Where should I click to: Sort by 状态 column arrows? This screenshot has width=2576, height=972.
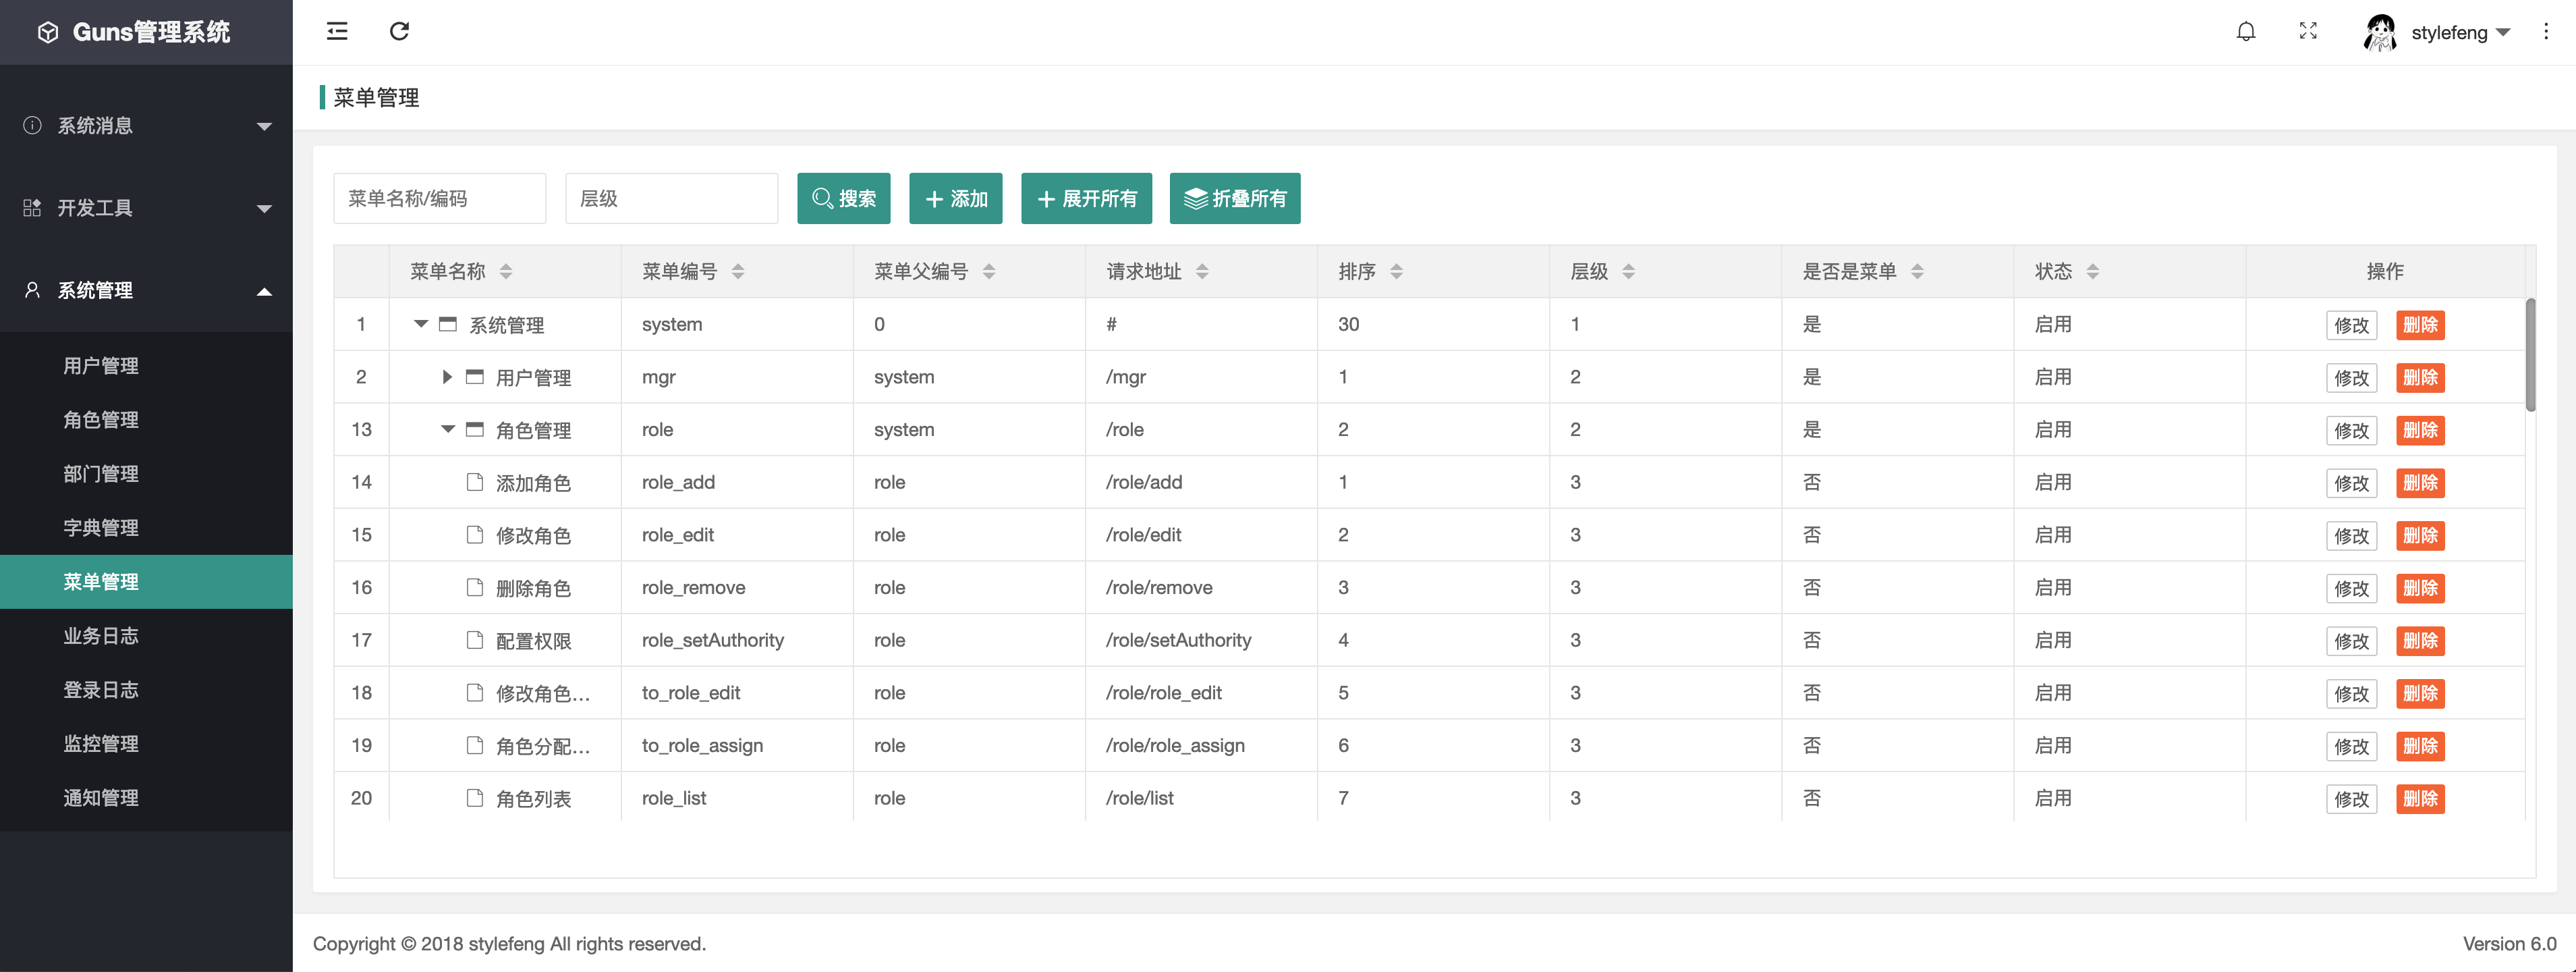pos(2093,271)
